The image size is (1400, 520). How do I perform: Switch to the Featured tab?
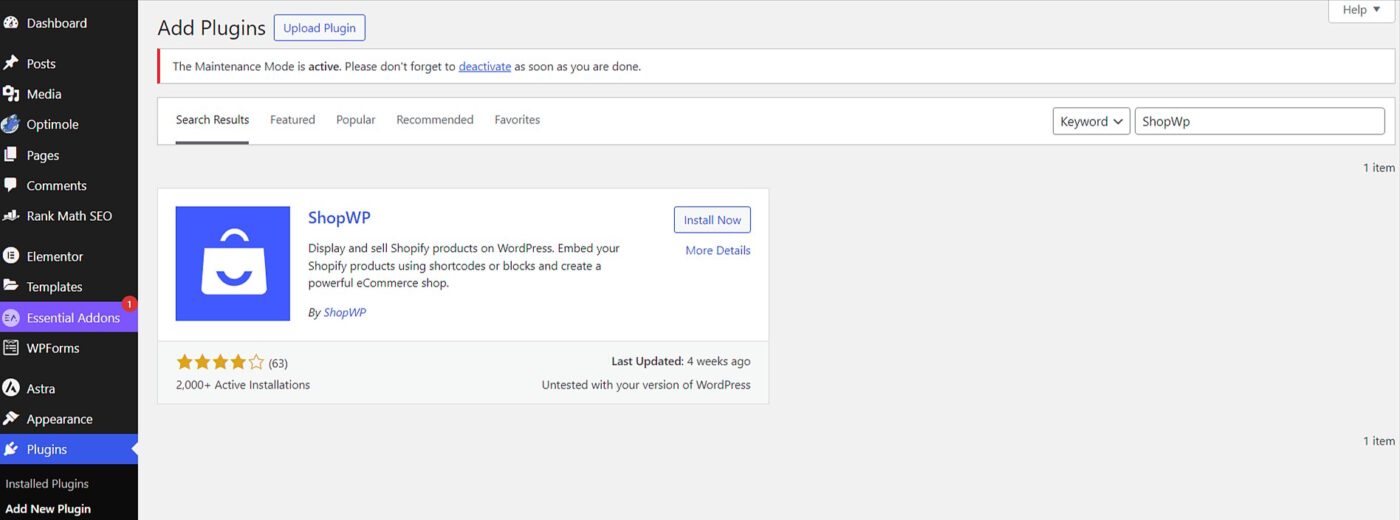coord(292,120)
